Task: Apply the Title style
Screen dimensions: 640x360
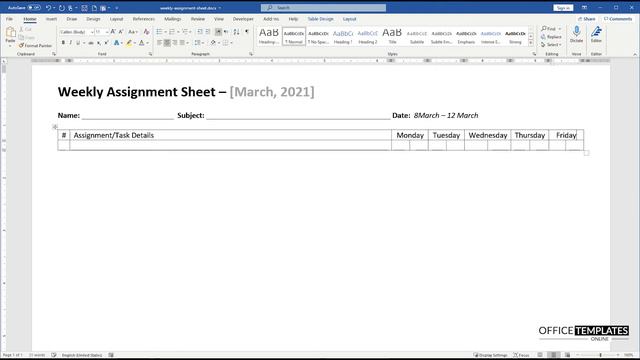Action: 392,36
